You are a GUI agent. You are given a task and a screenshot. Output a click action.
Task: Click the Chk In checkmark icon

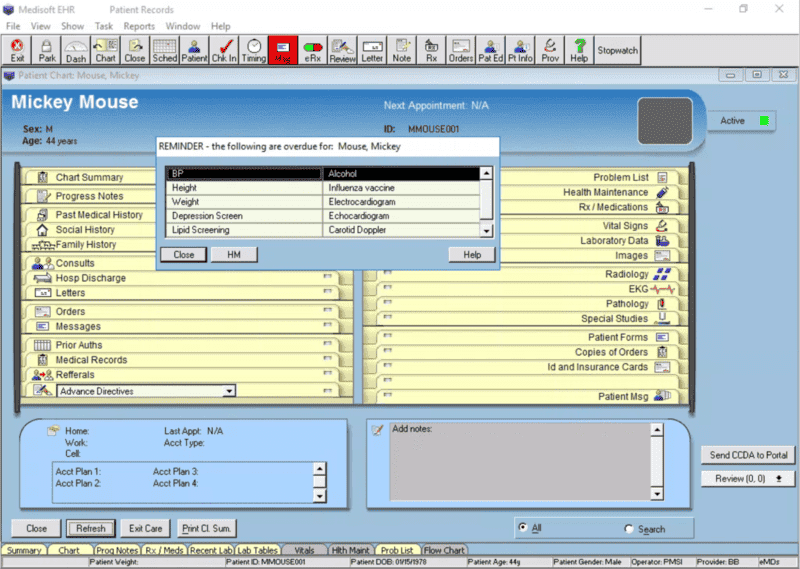(224, 51)
